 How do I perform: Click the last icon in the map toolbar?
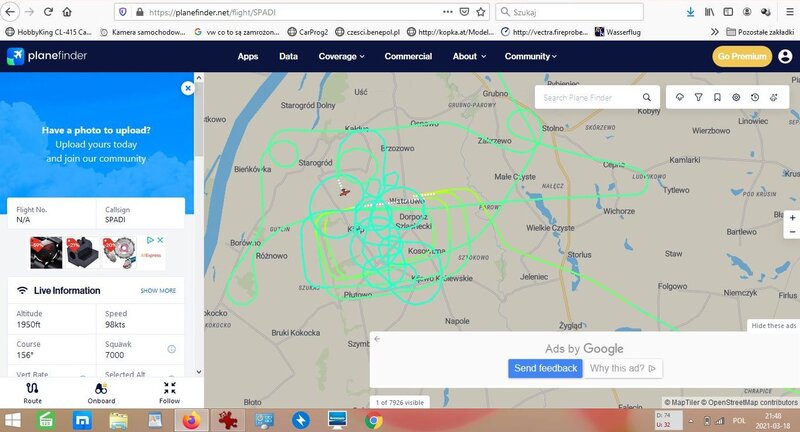coord(774,97)
